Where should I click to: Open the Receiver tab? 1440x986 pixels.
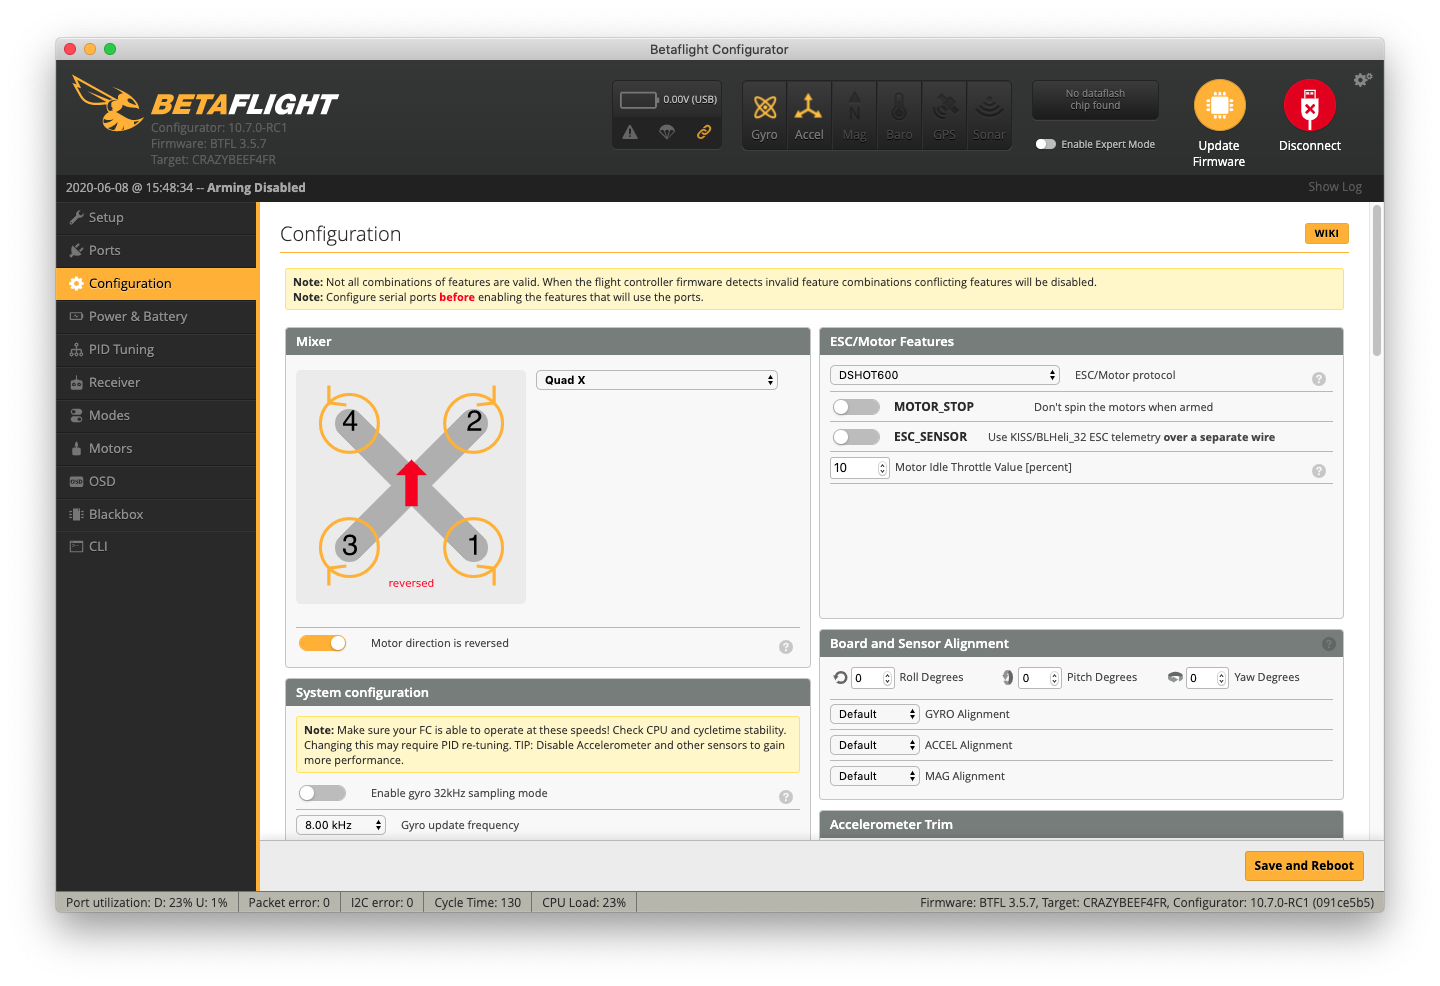[156, 382]
